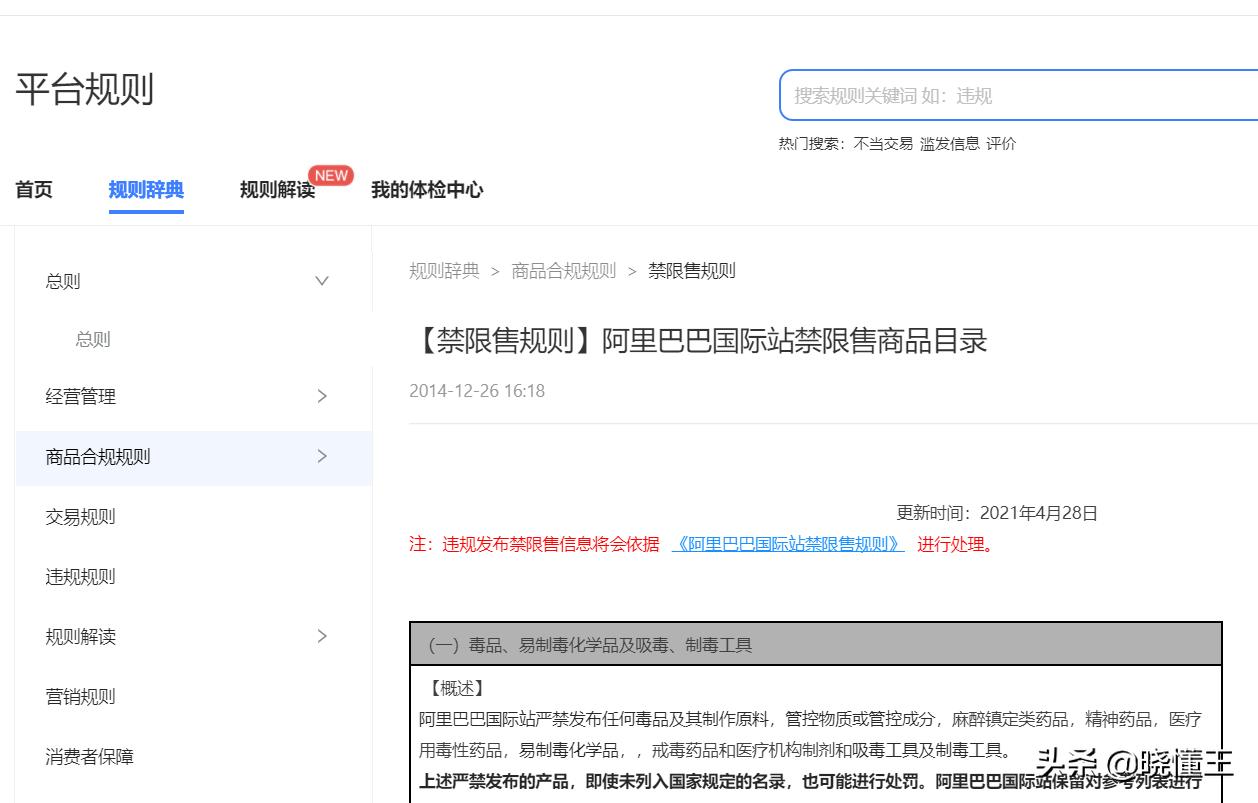Select 总则 sub-item under 总则

[92, 339]
